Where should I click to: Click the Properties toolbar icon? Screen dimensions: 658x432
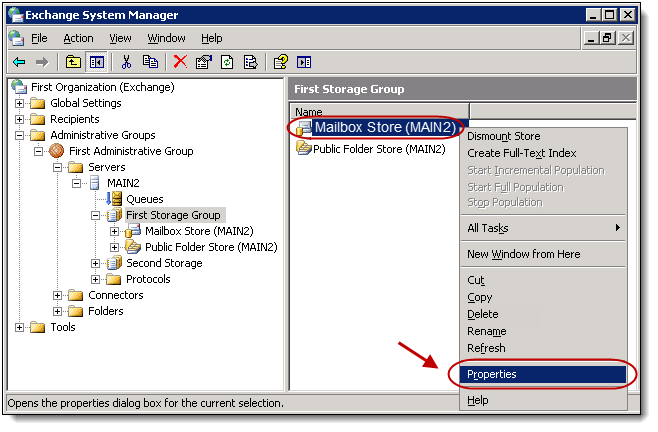coord(204,63)
